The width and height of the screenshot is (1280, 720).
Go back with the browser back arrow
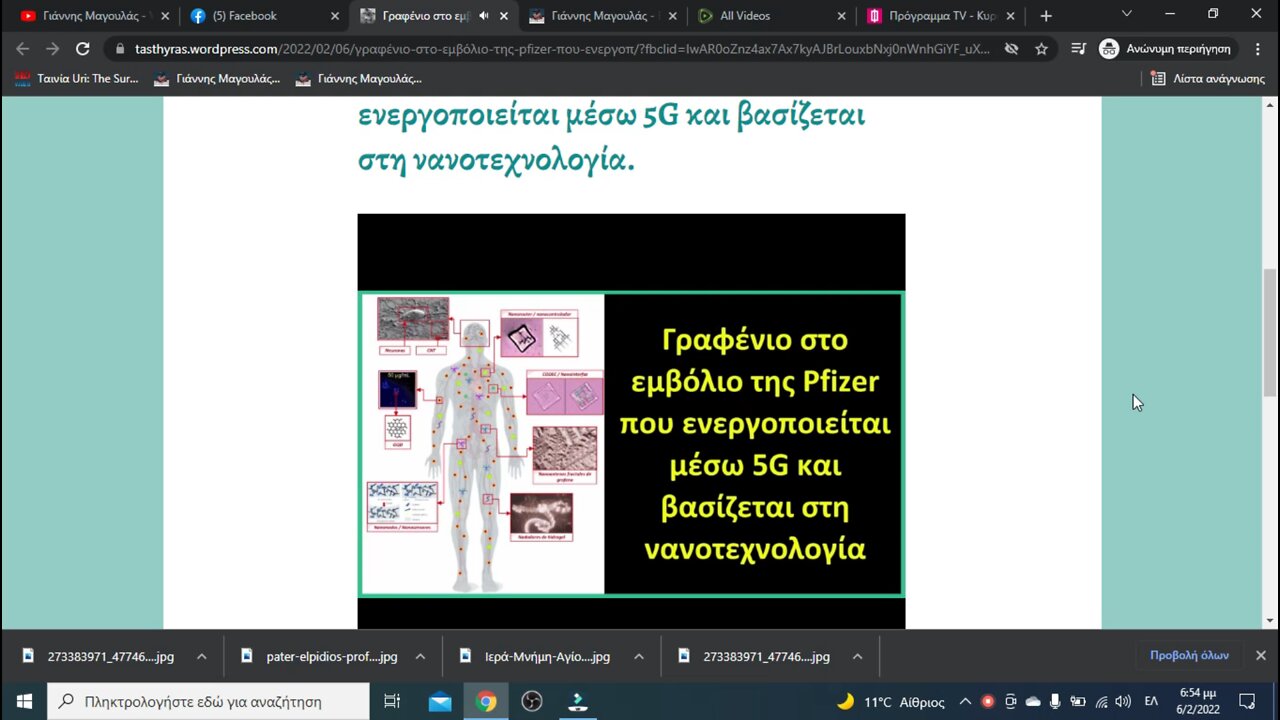click(23, 48)
